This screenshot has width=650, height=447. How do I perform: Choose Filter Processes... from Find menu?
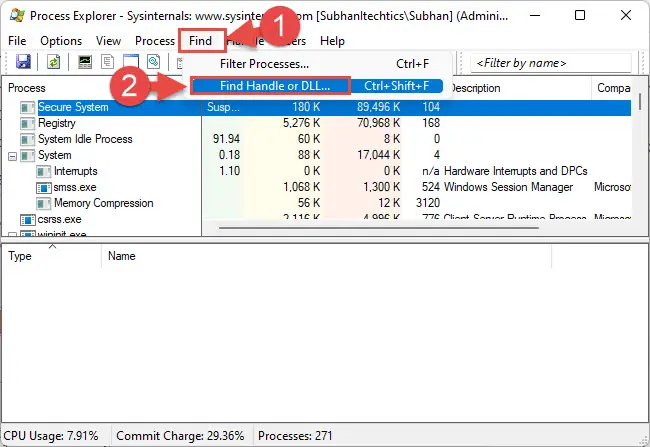click(317, 64)
